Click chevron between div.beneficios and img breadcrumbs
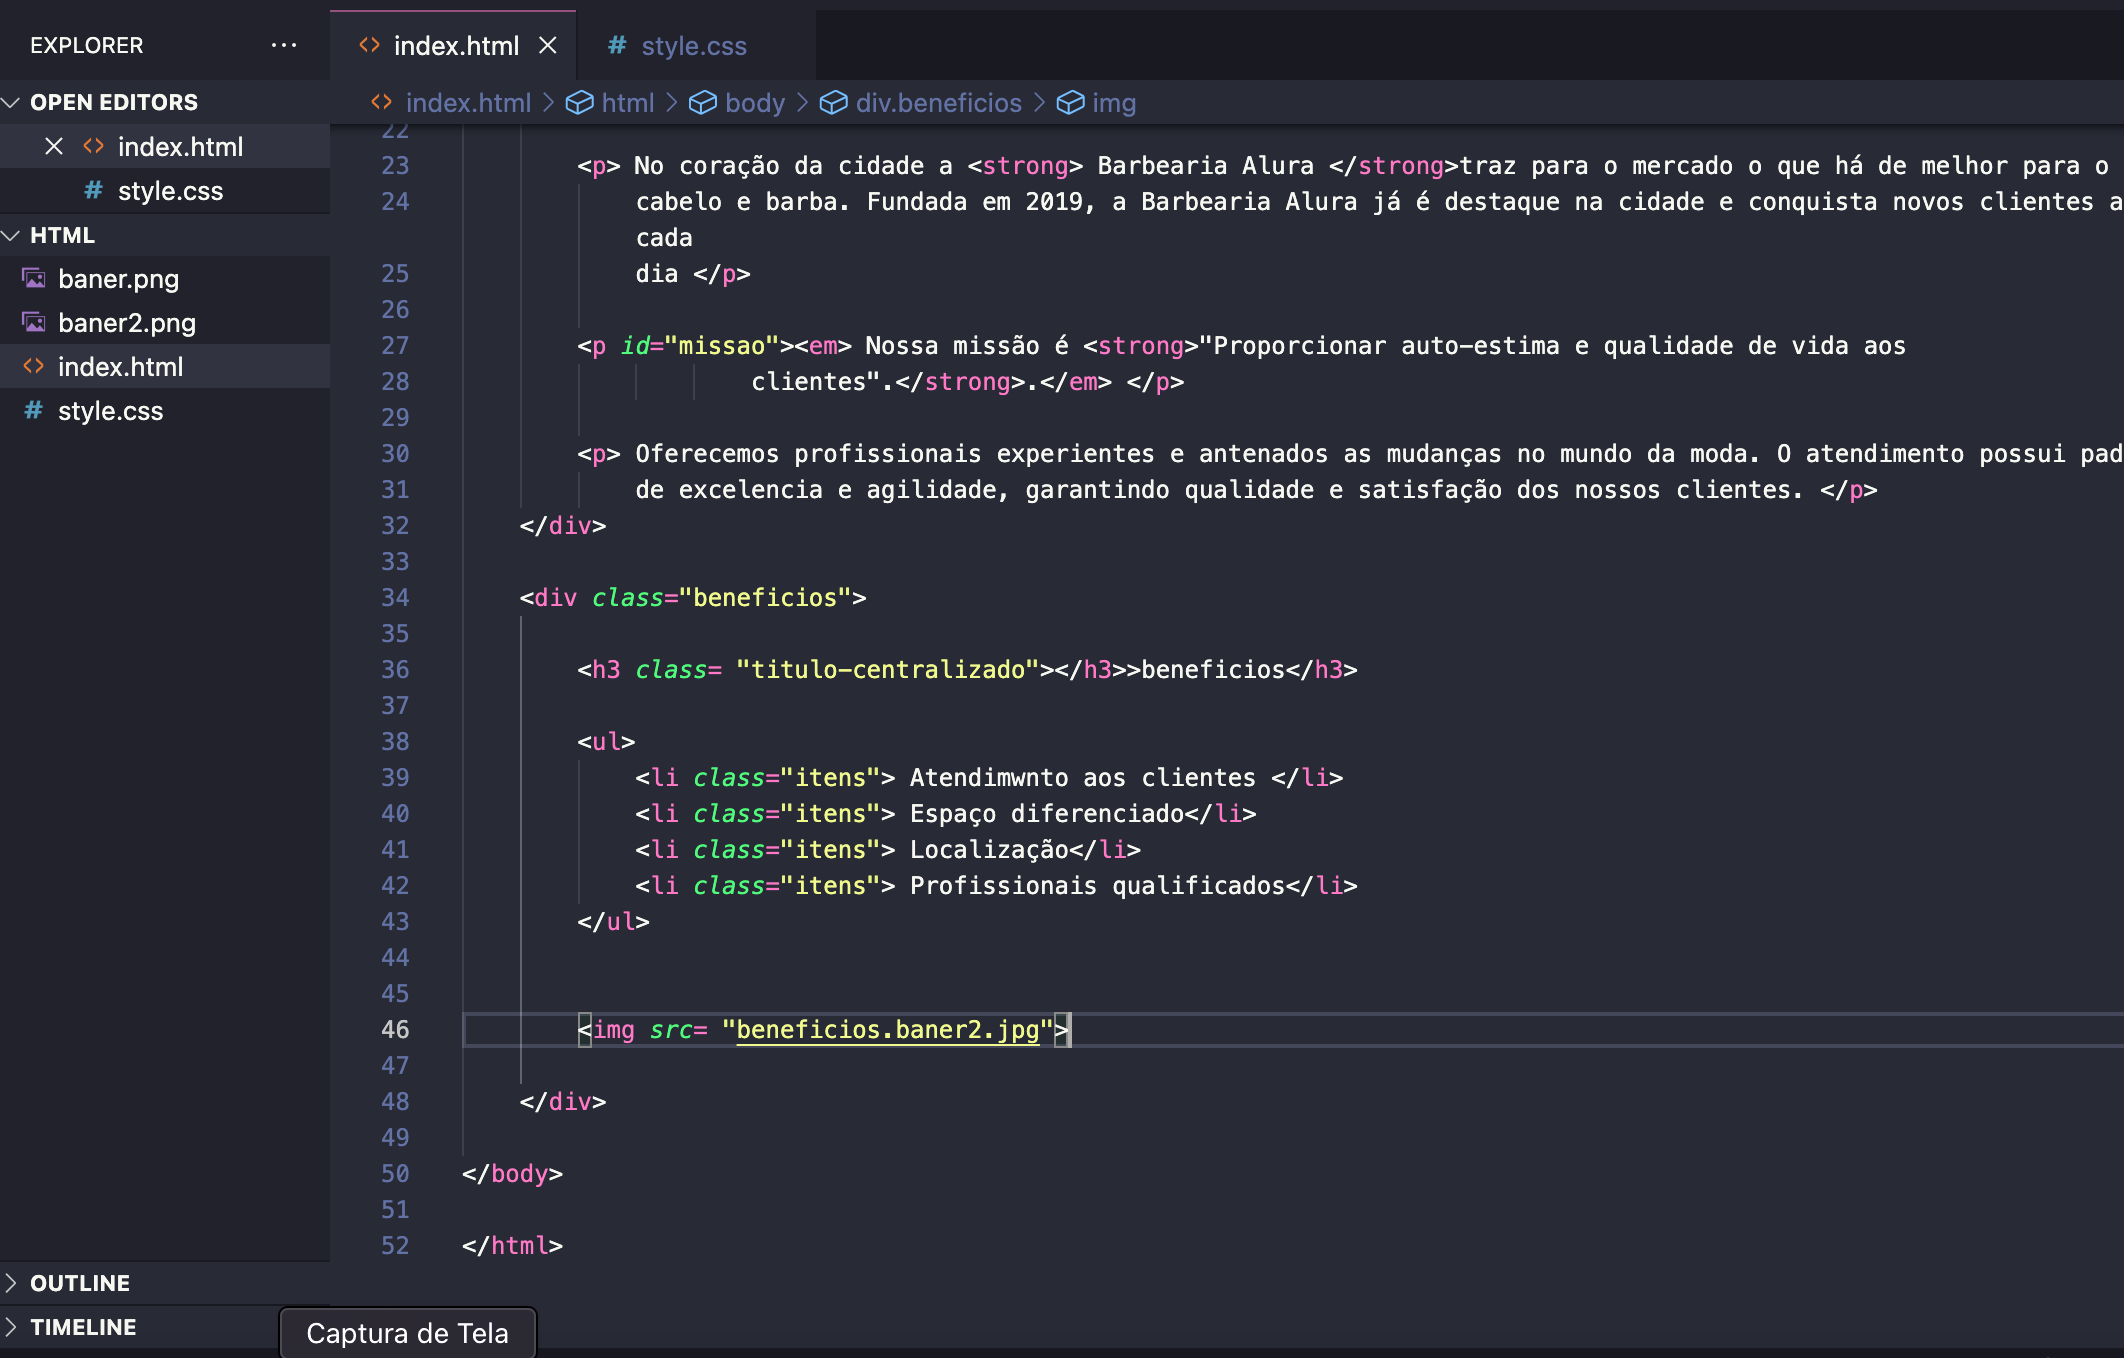2124x1358 pixels. point(1039,103)
